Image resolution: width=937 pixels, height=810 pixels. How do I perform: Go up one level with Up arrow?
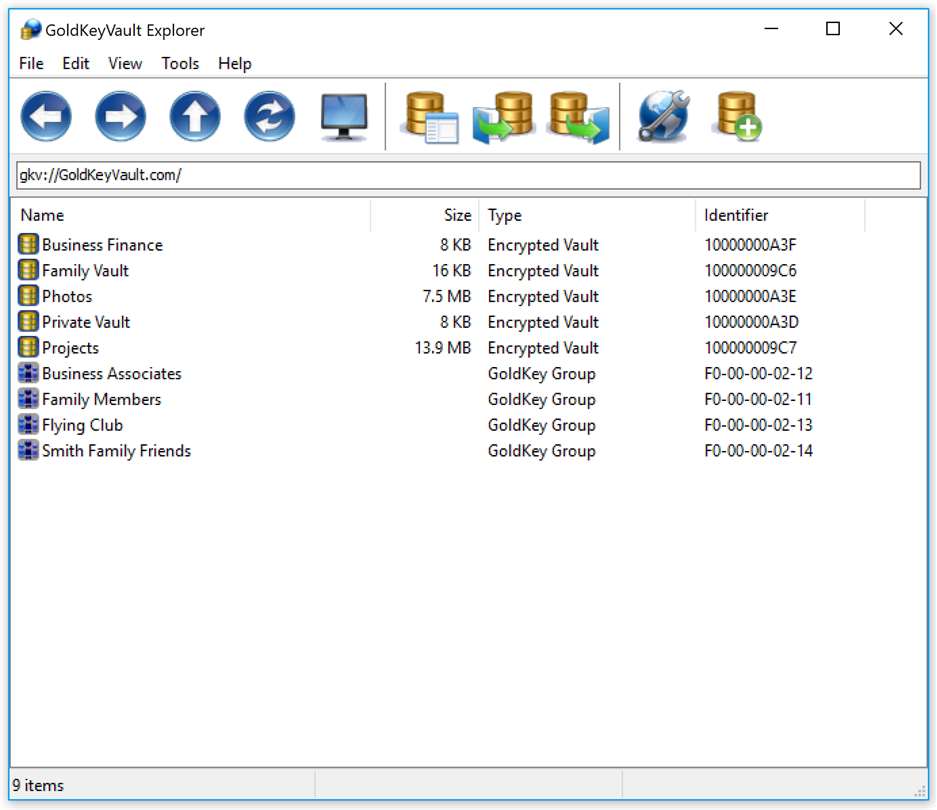195,116
